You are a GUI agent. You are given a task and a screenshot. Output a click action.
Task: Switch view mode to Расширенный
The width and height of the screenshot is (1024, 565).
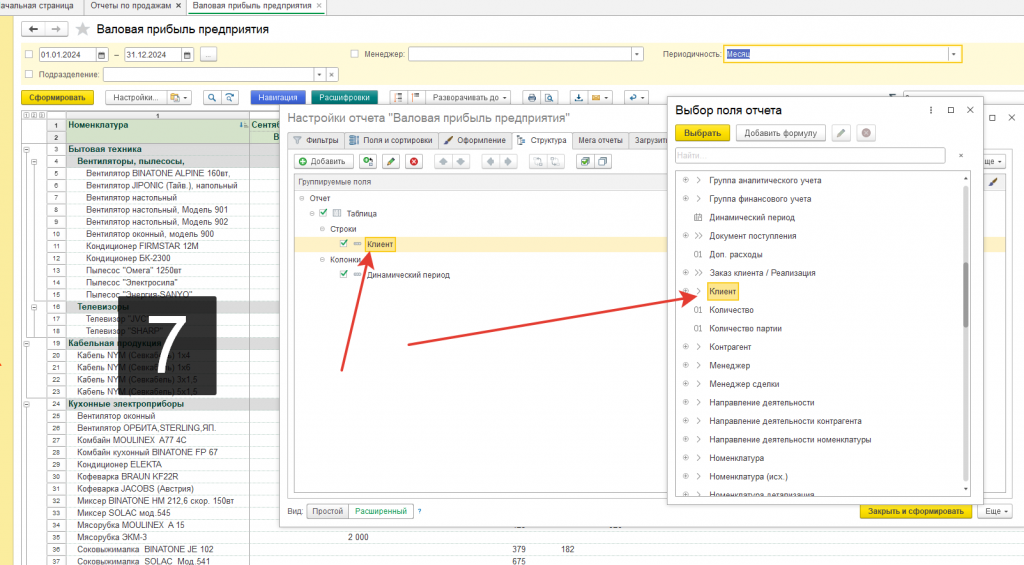(381, 511)
